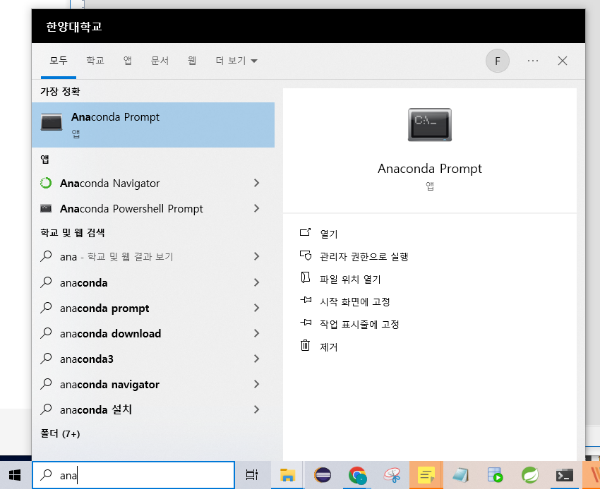Click the Windows Start button
The width and height of the screenshot is (600, 489).
(x=15, y=475)
